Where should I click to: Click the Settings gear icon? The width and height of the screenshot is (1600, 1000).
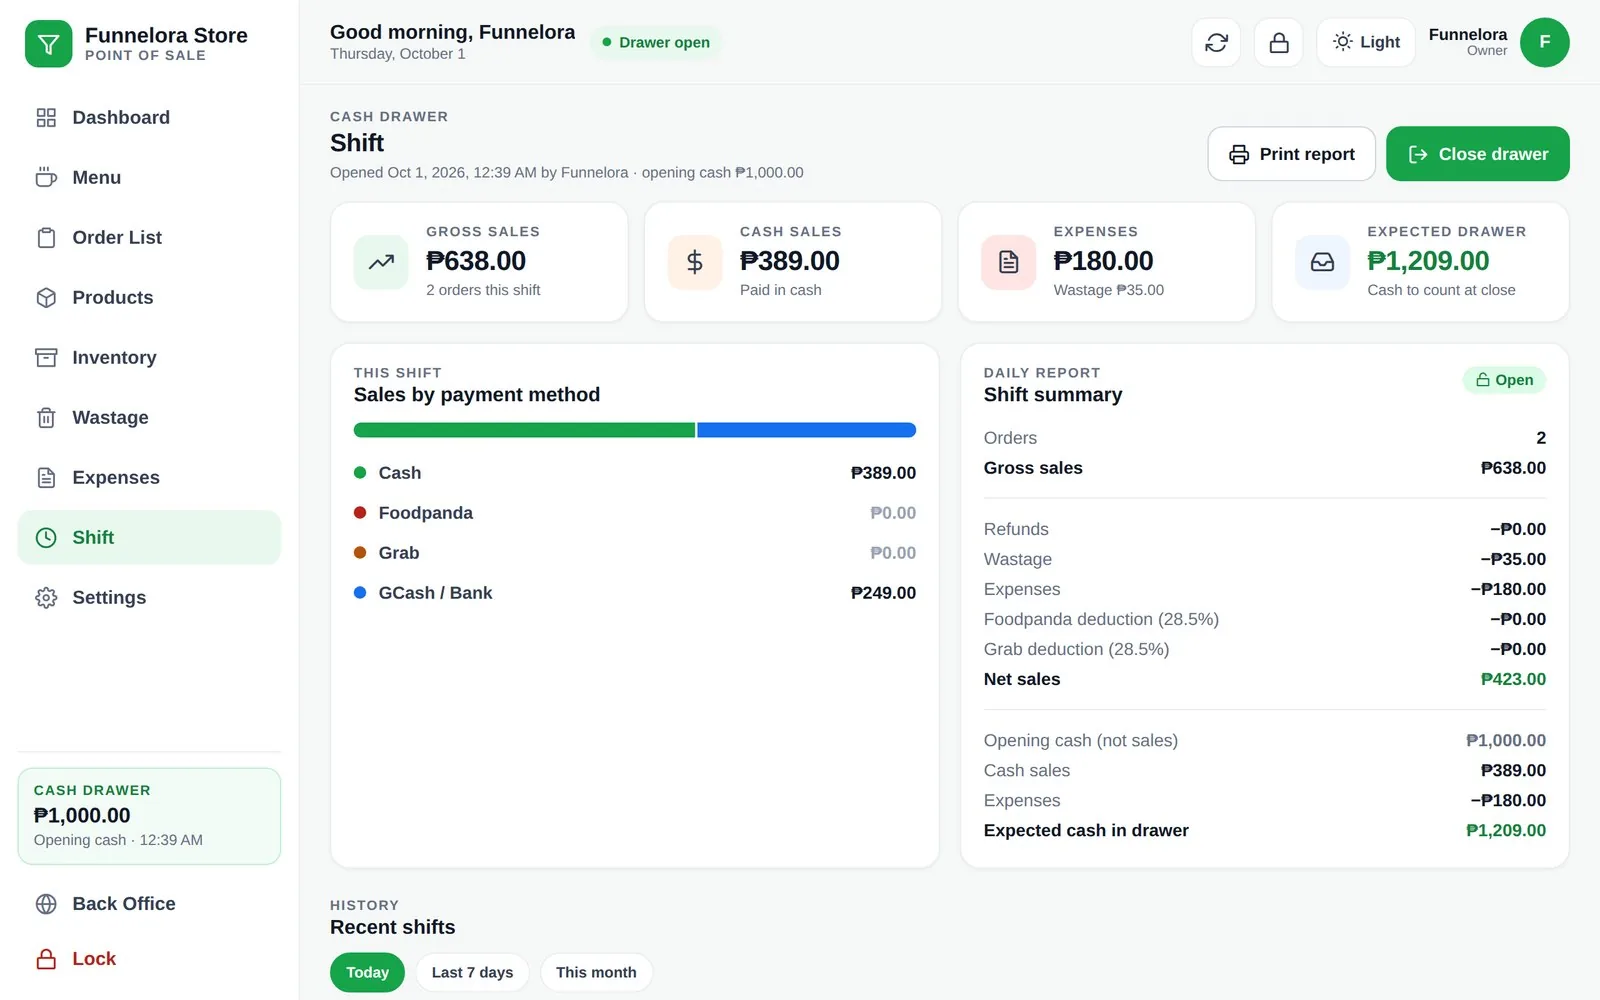click(x=46, y=598)
